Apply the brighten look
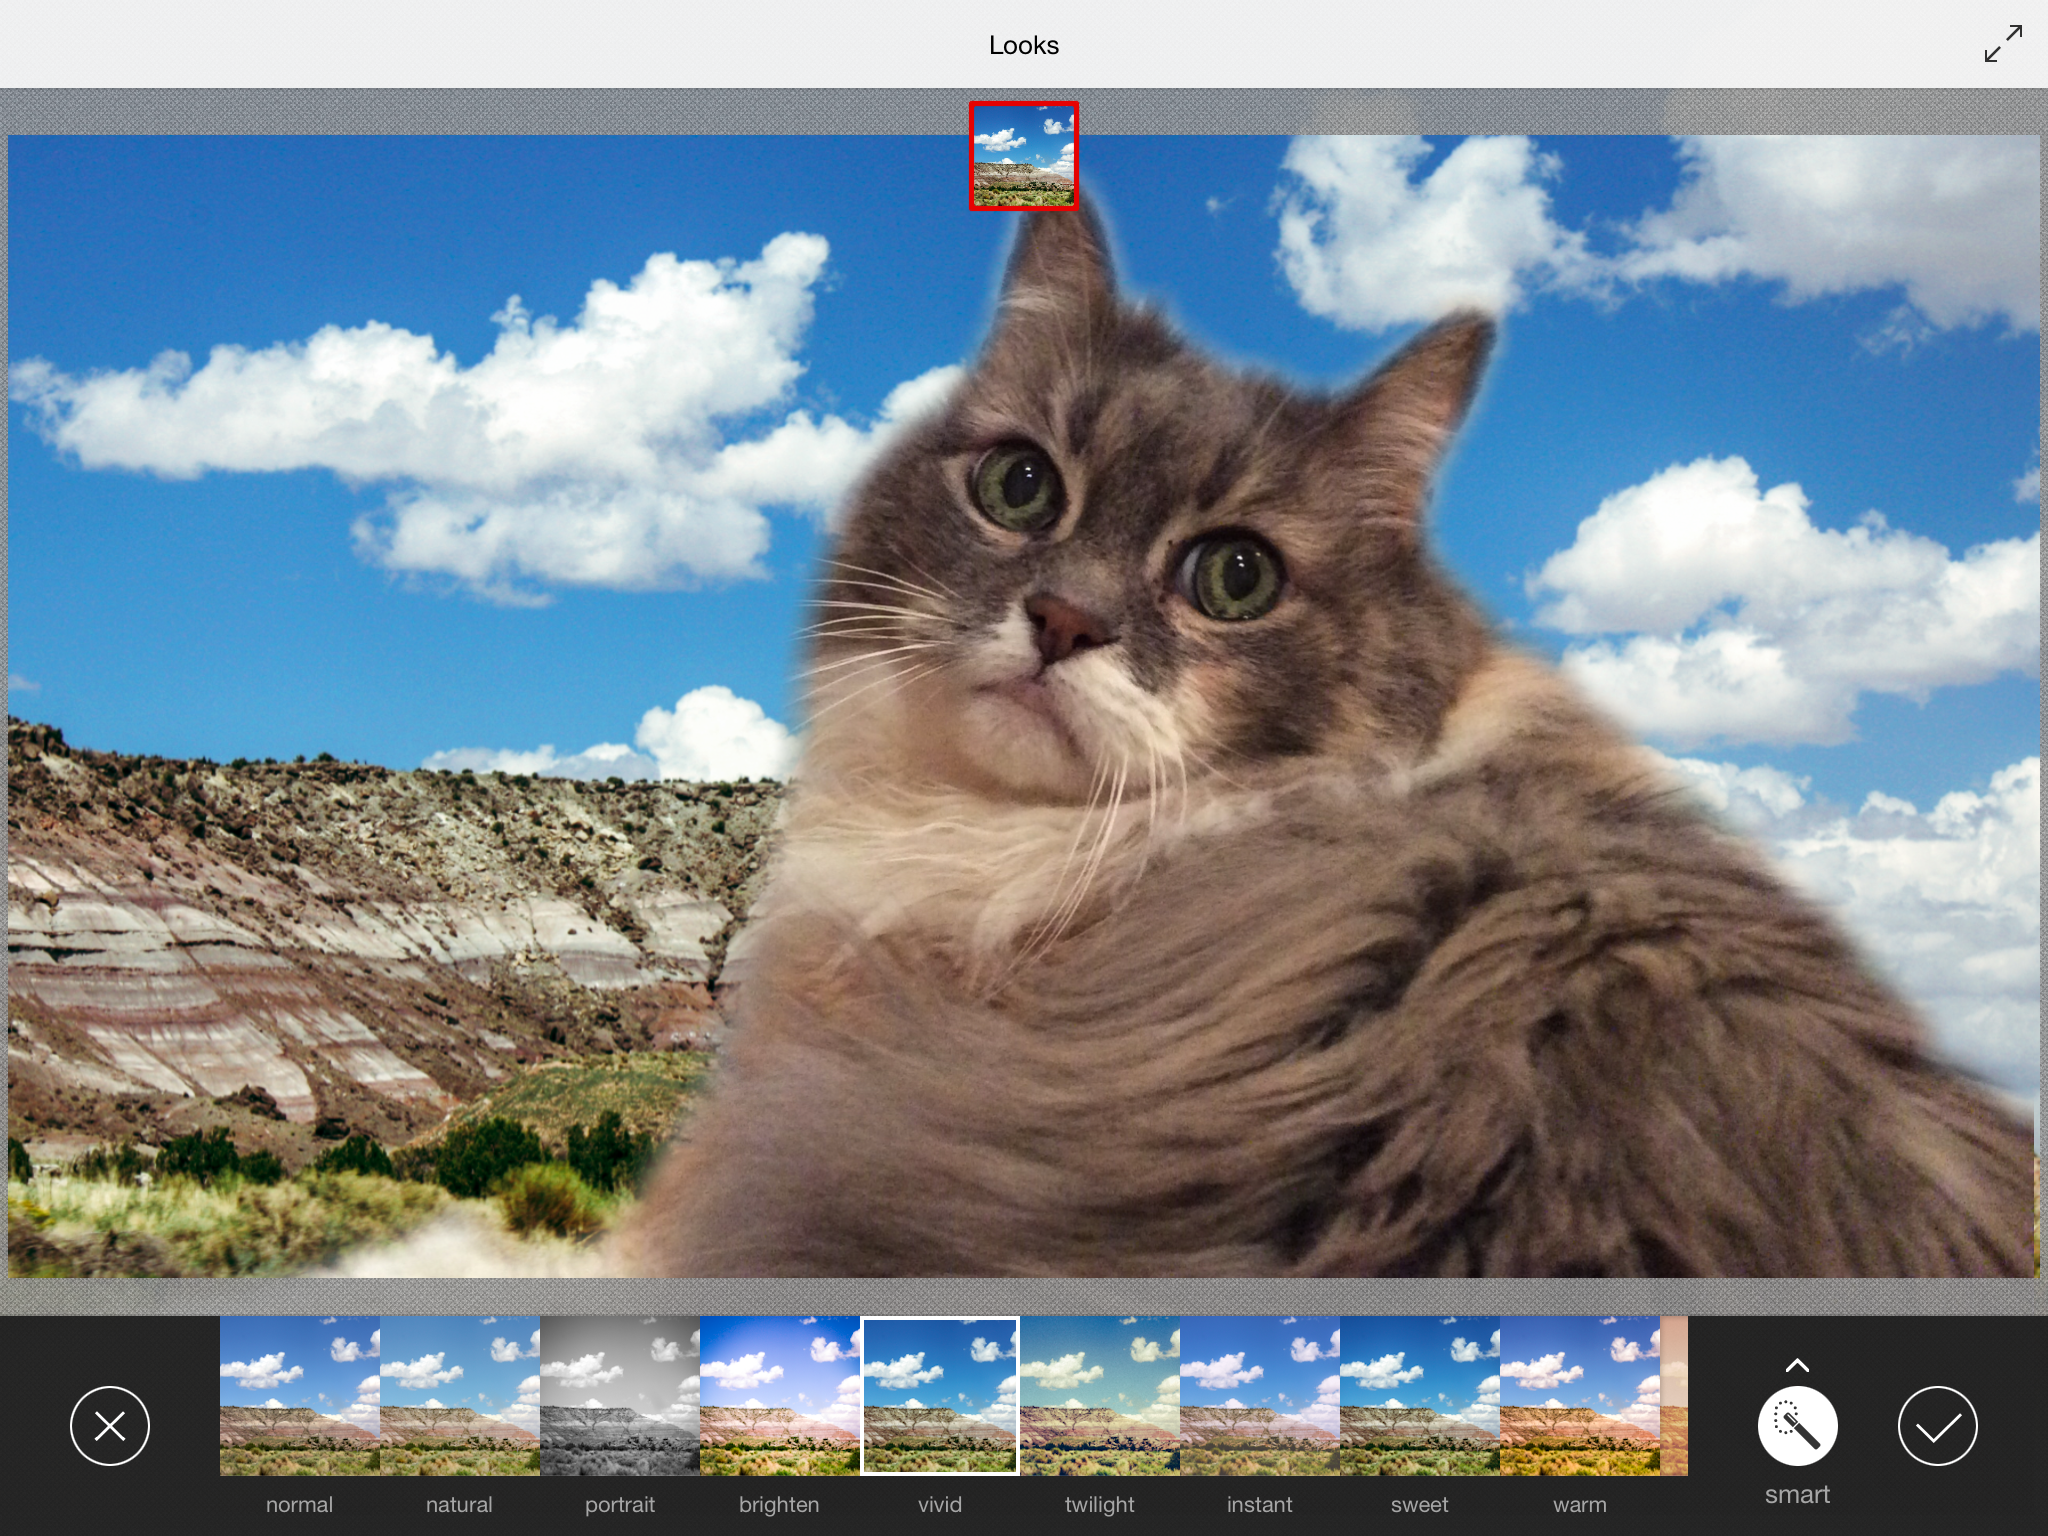Screen dimensions: 2048x1536 (x=780, y=1396)
